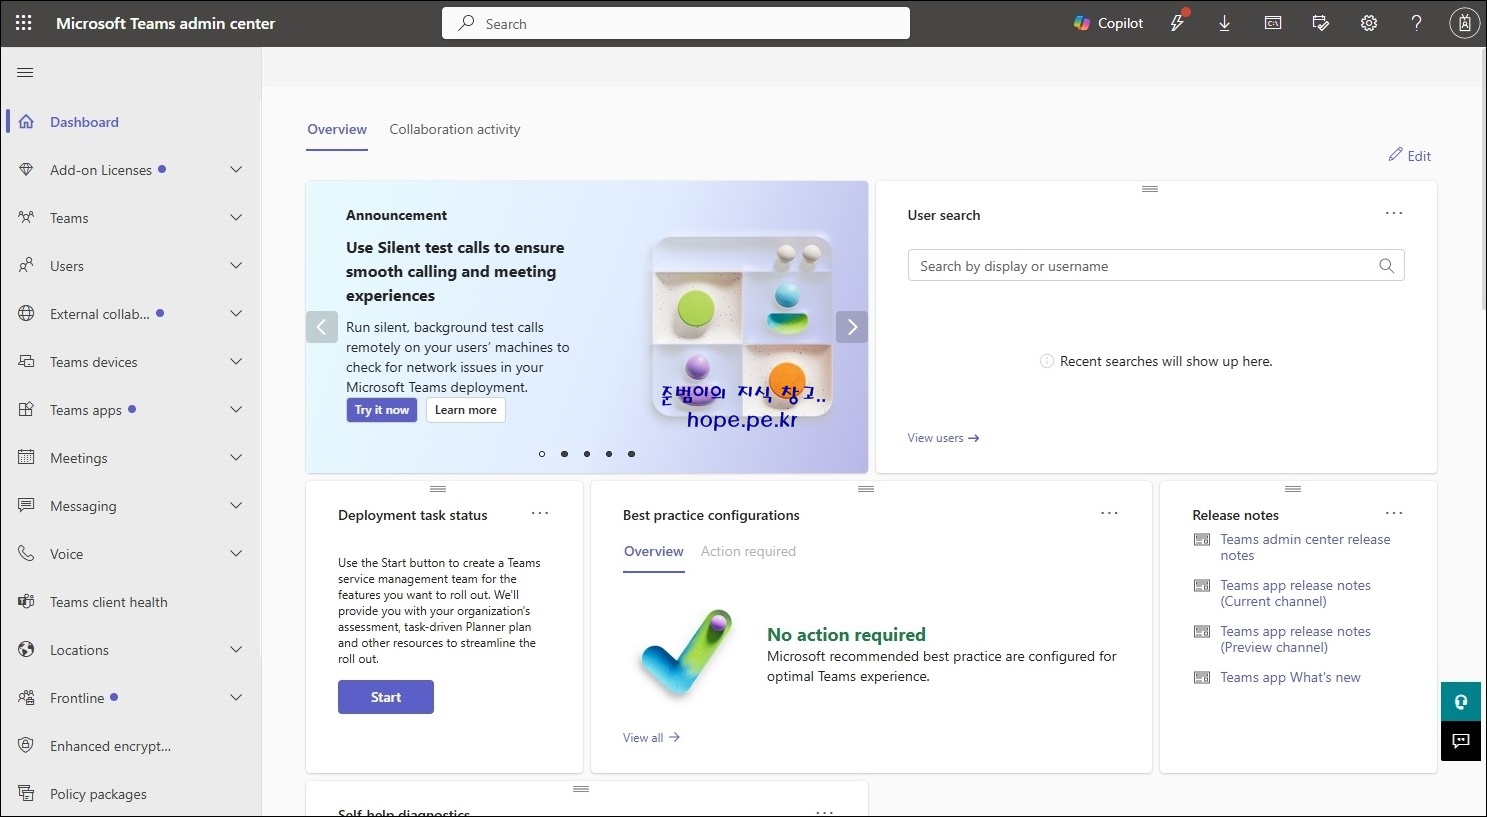Select the fourth announcement carousel dot
1487x817 pixels.
click(609, 454)
